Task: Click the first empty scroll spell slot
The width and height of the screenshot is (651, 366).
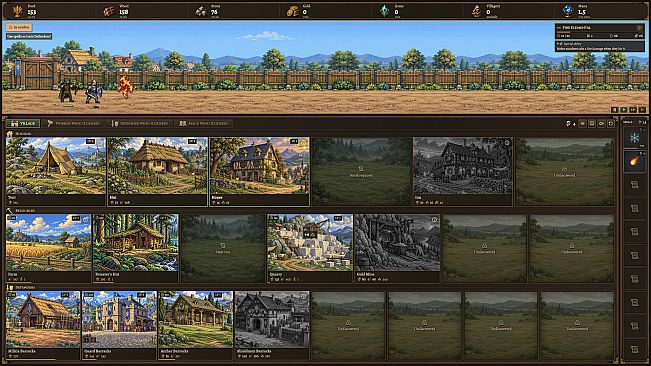Action: pyautogui.click(x=634, y=185)
